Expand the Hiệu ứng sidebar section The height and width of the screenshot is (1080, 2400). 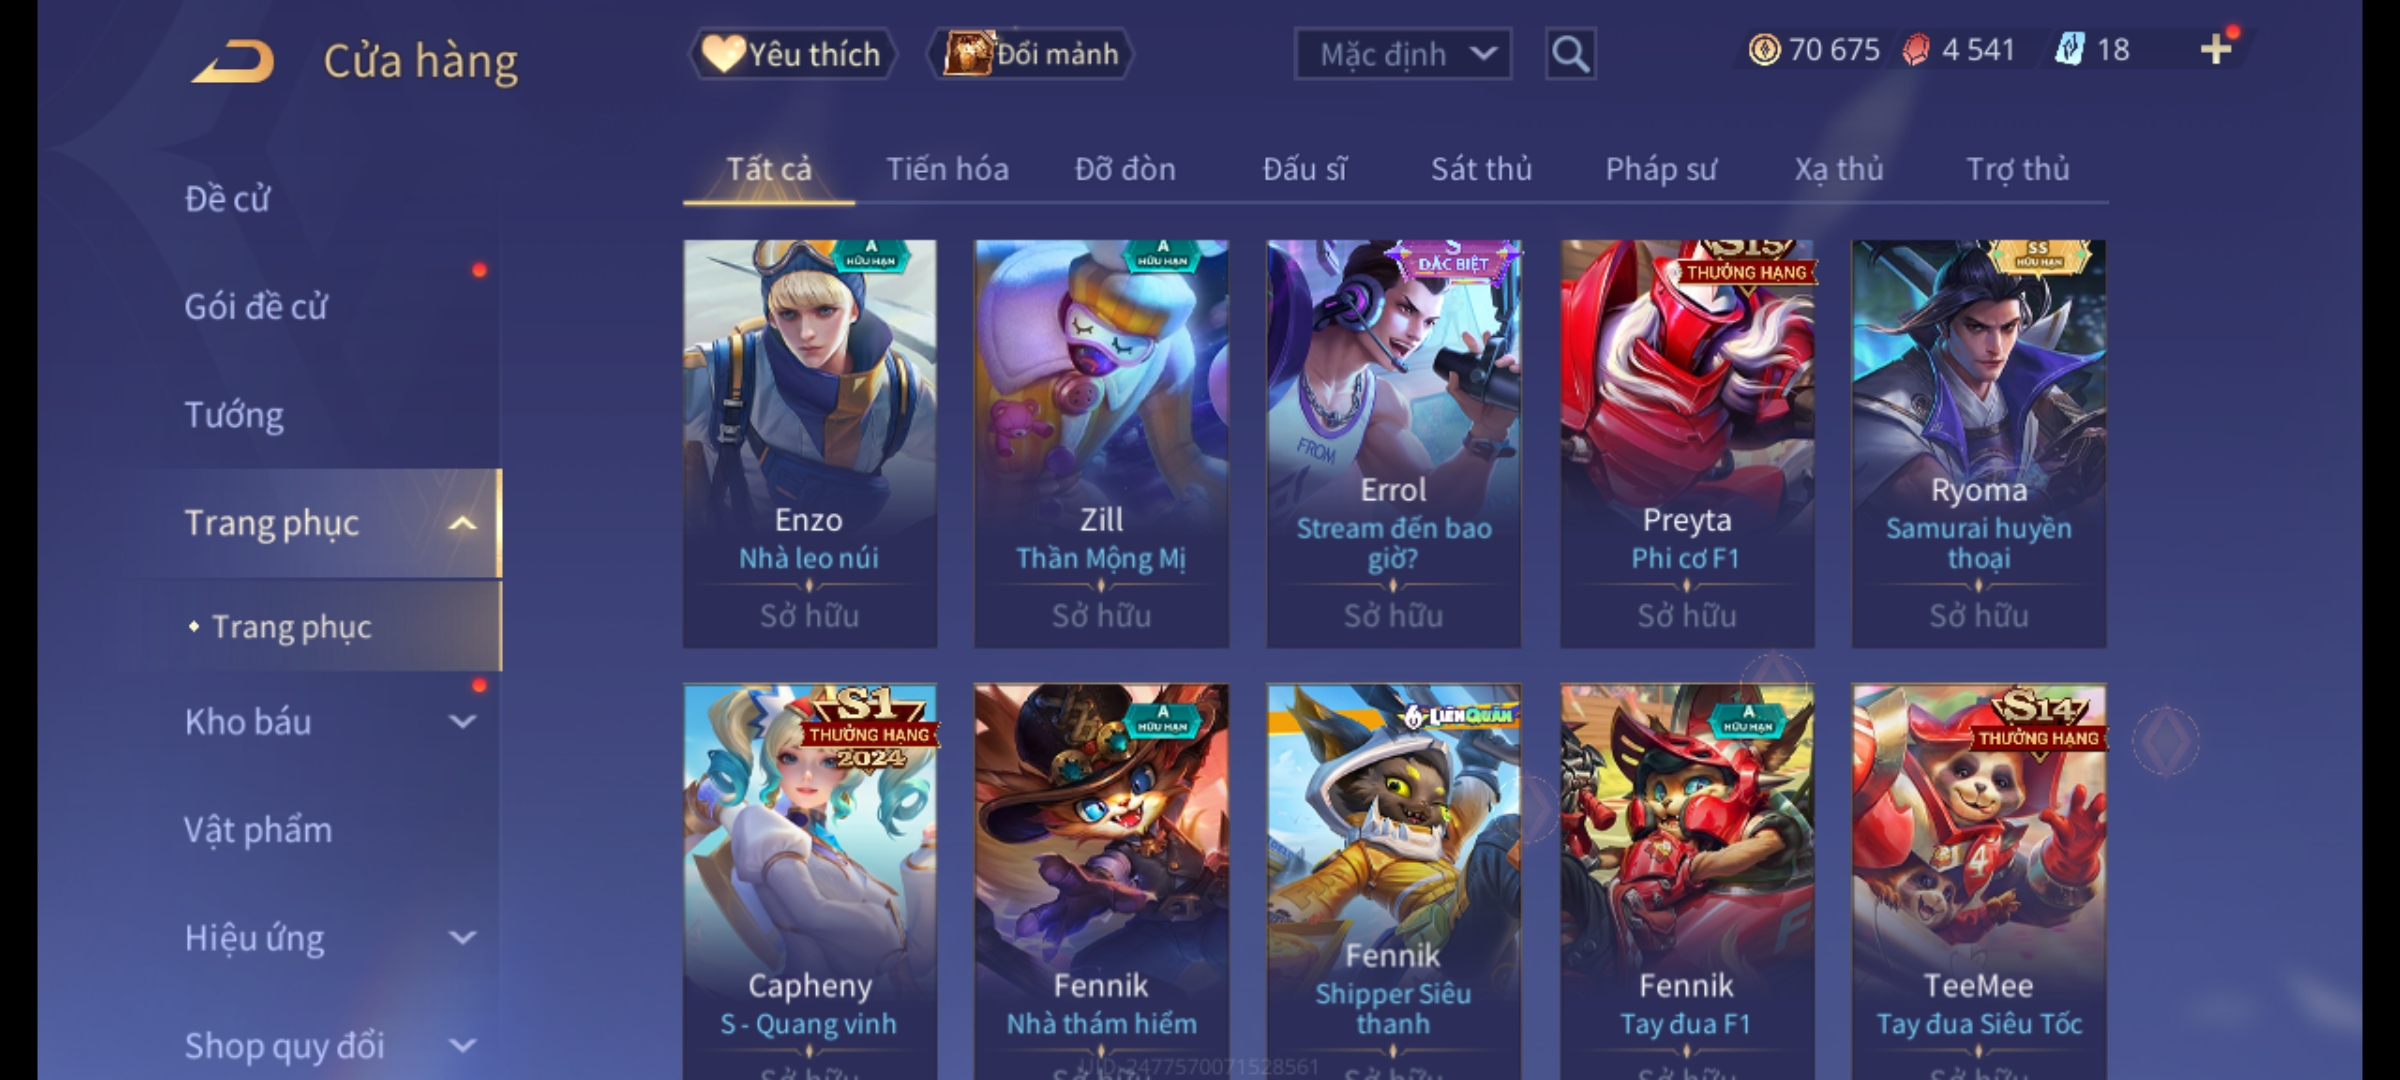pos(462,937)
